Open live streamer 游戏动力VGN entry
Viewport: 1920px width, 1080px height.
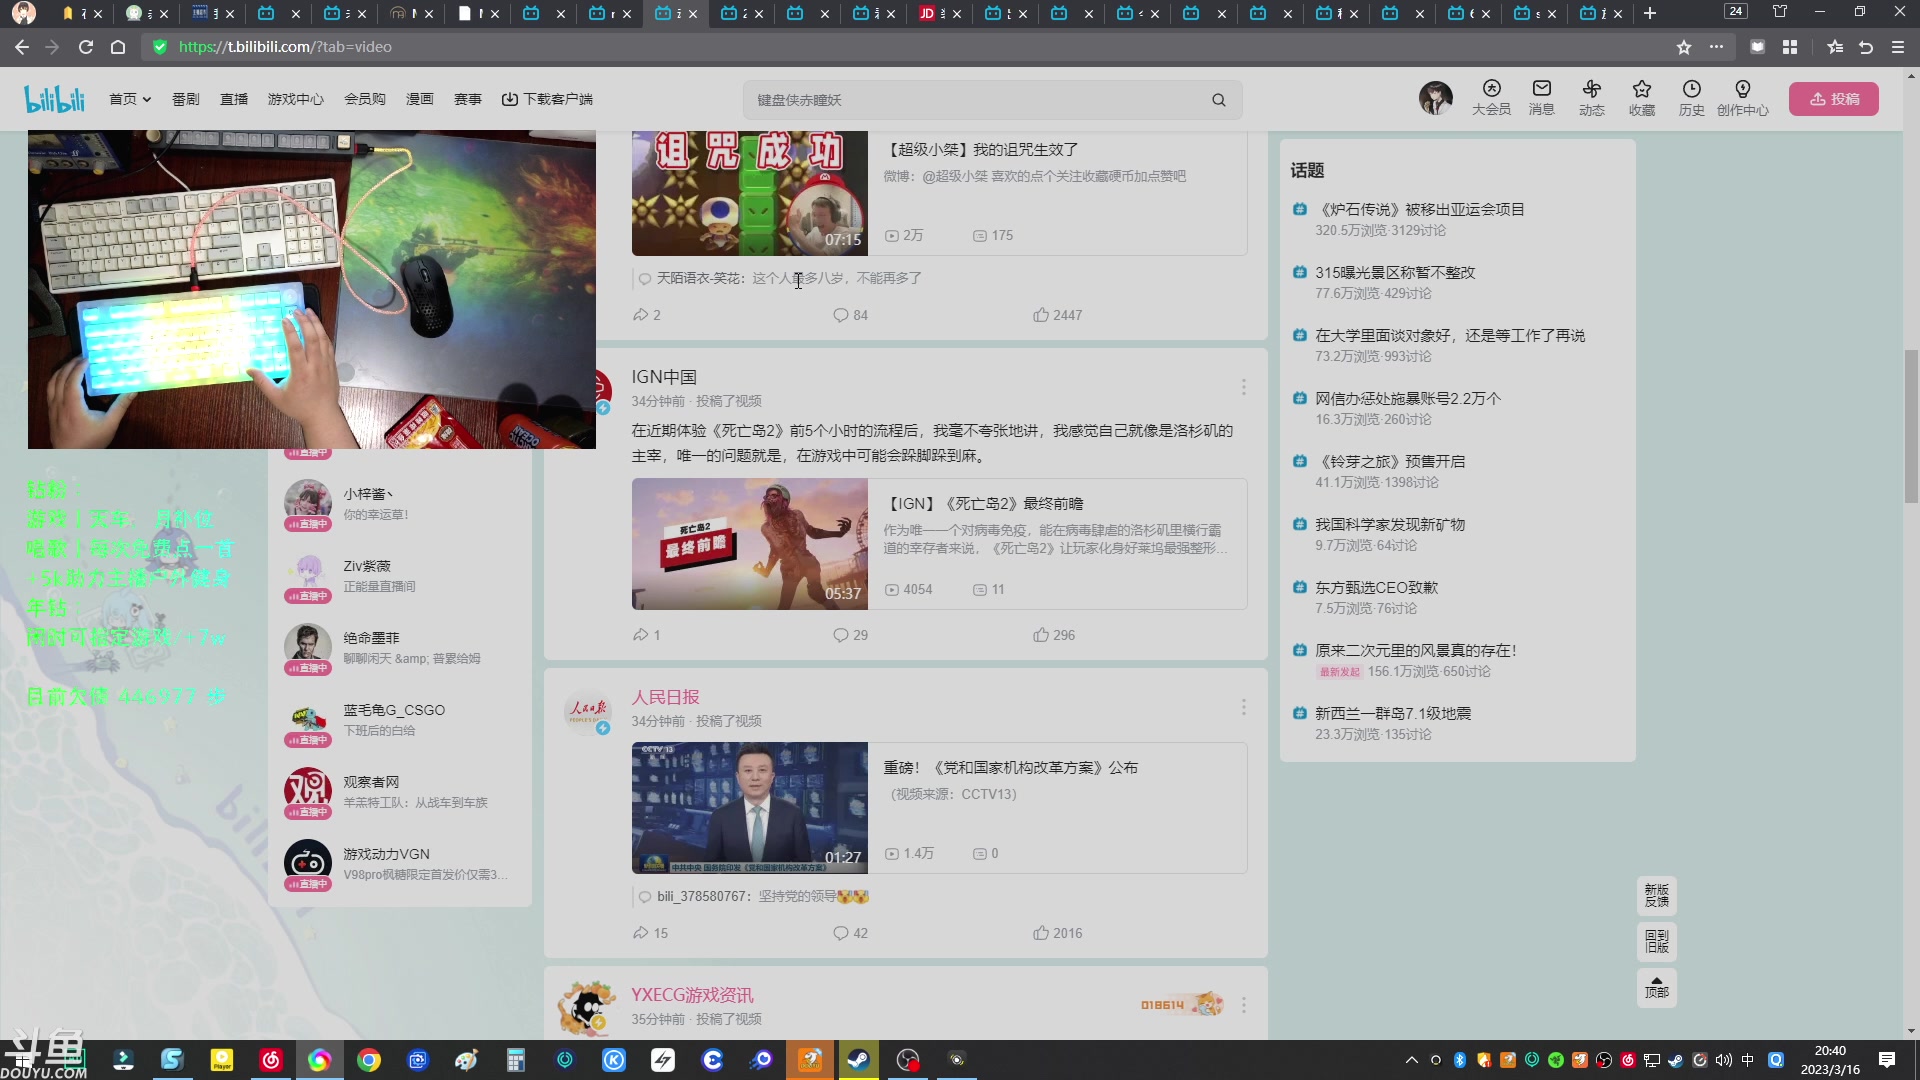[400, 864]
